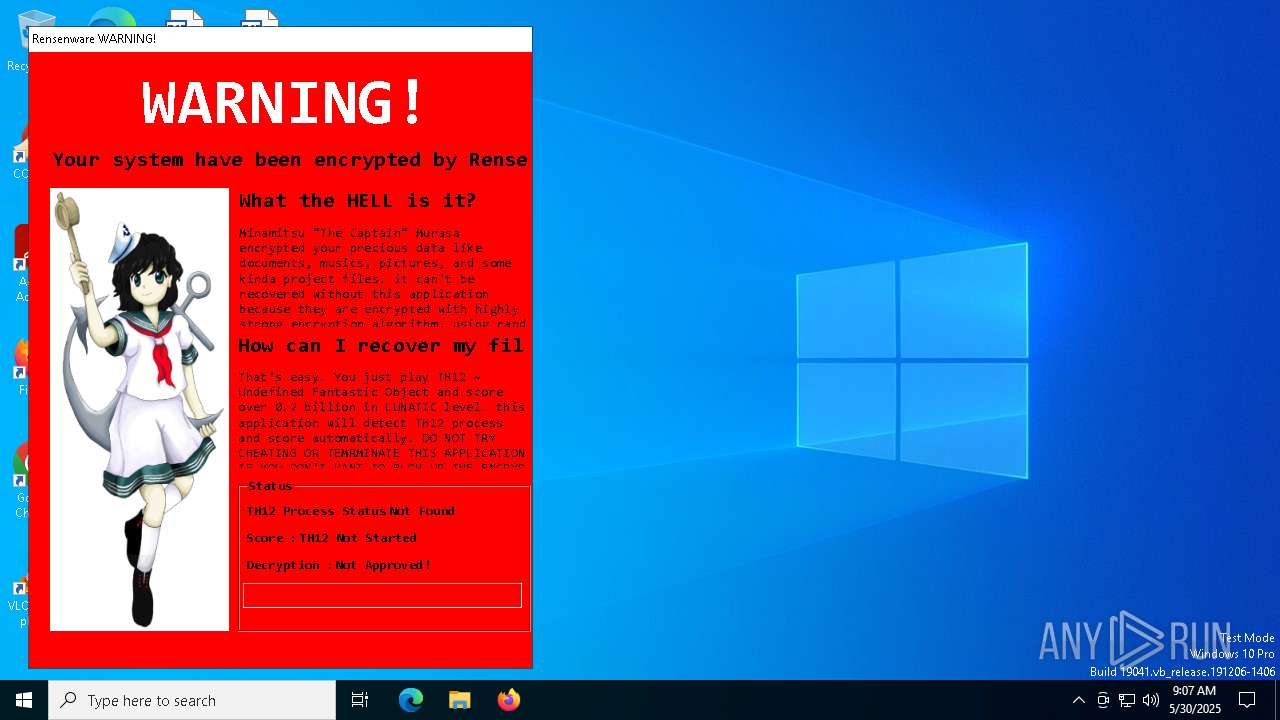Click the 'Not Found' status value
The width and height of the screenshot is (1280, 720).
422,511
